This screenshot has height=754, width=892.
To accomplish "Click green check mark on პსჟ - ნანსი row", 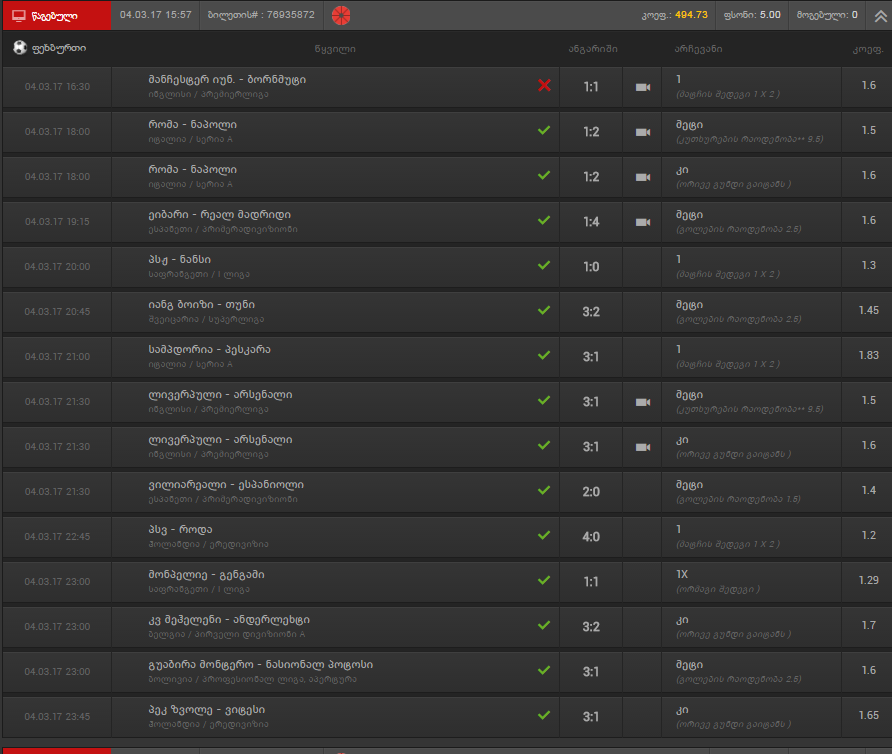I will 544,265.
